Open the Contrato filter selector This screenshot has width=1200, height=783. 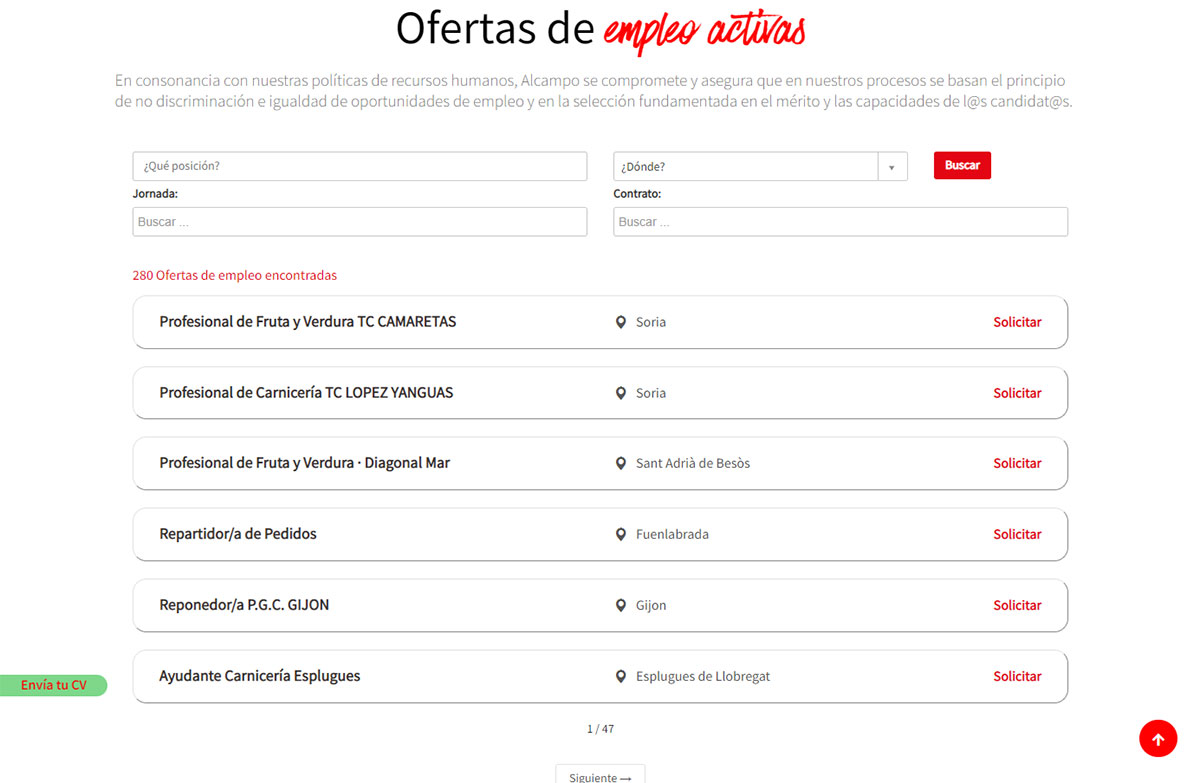tap(840, 222)
